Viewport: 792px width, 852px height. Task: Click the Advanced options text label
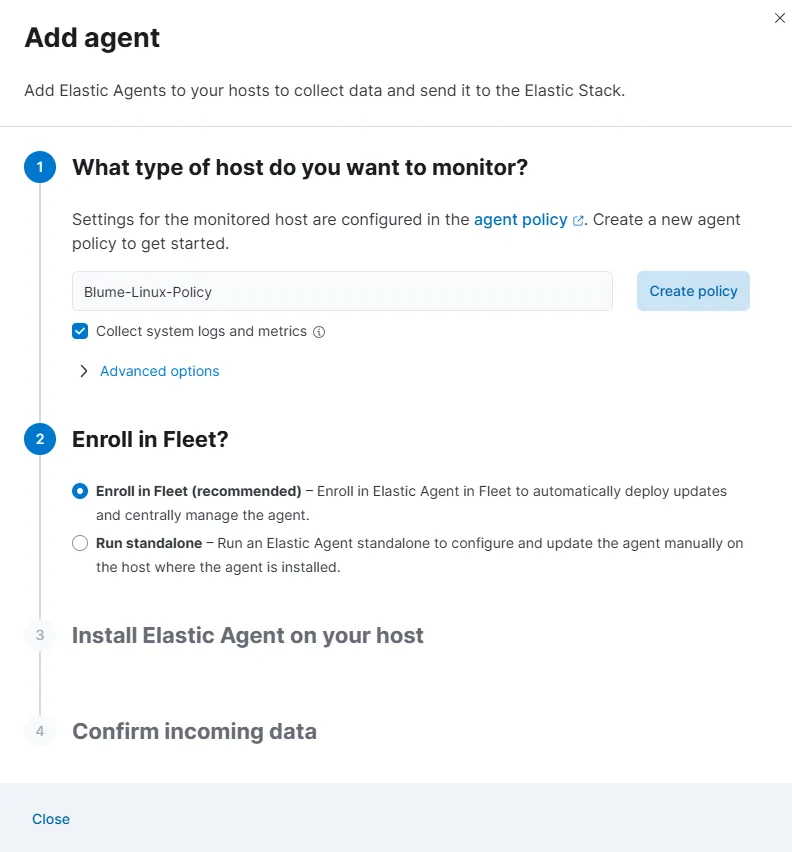(x=160, y=371)
